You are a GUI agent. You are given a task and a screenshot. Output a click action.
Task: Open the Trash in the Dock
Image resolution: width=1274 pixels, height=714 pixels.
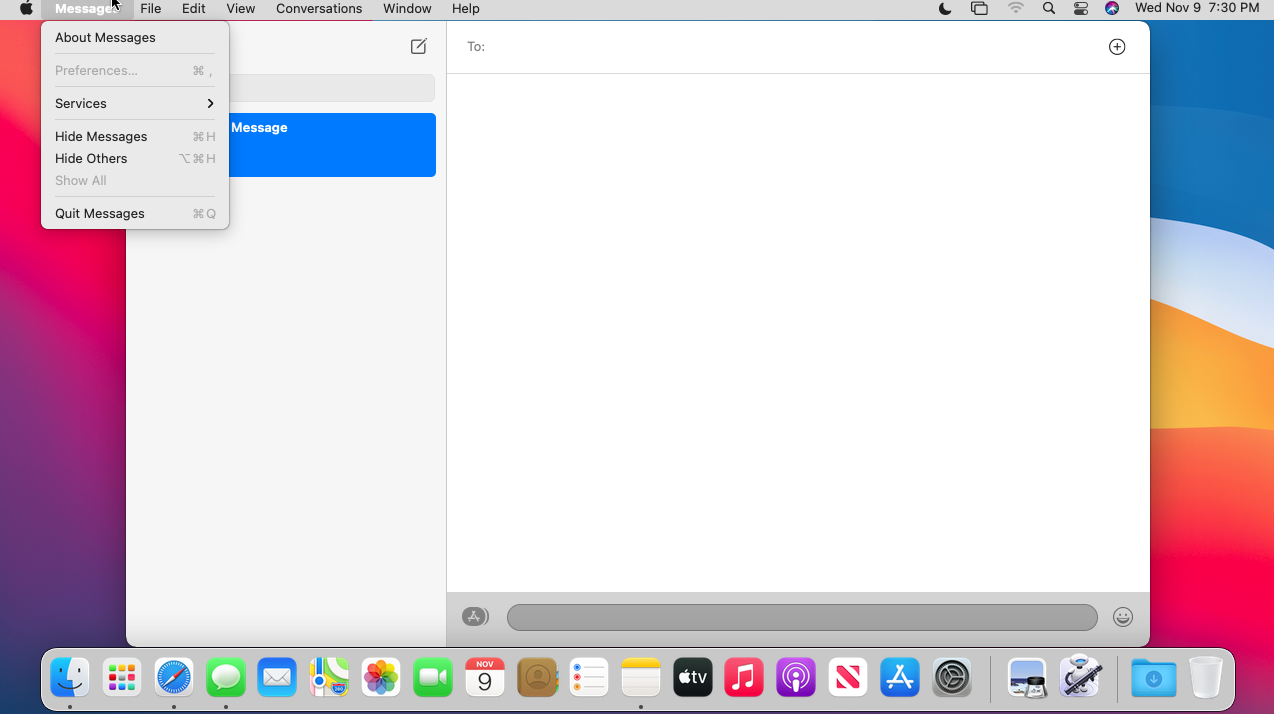coord(1206,678)
